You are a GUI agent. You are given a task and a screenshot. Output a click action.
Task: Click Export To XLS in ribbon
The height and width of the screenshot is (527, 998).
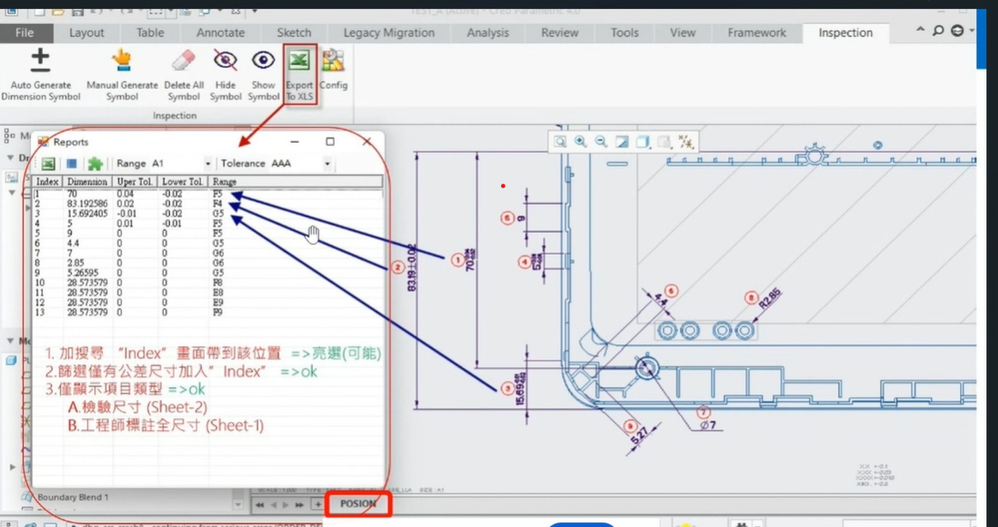(x=299, y=74)
